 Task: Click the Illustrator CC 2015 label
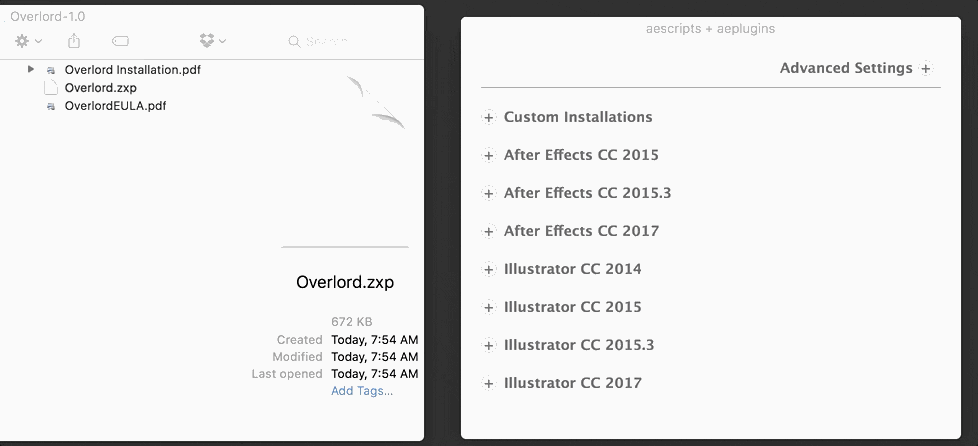573,307
